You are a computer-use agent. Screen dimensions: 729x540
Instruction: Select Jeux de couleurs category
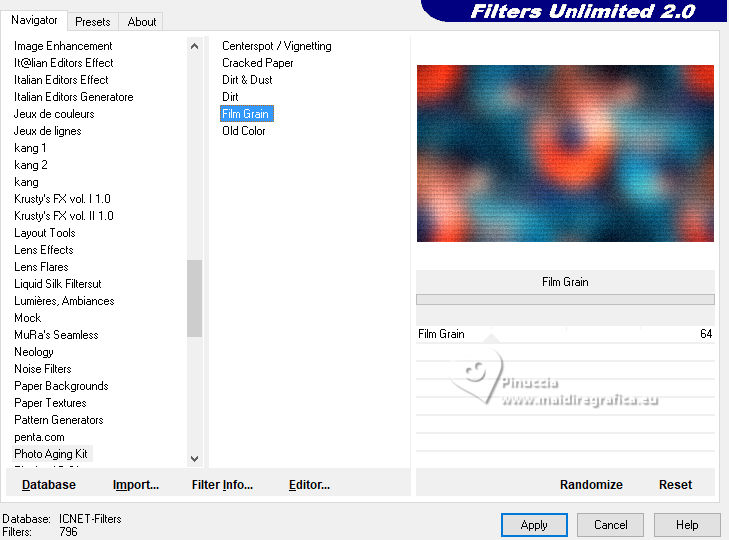(x=54, y=114)
